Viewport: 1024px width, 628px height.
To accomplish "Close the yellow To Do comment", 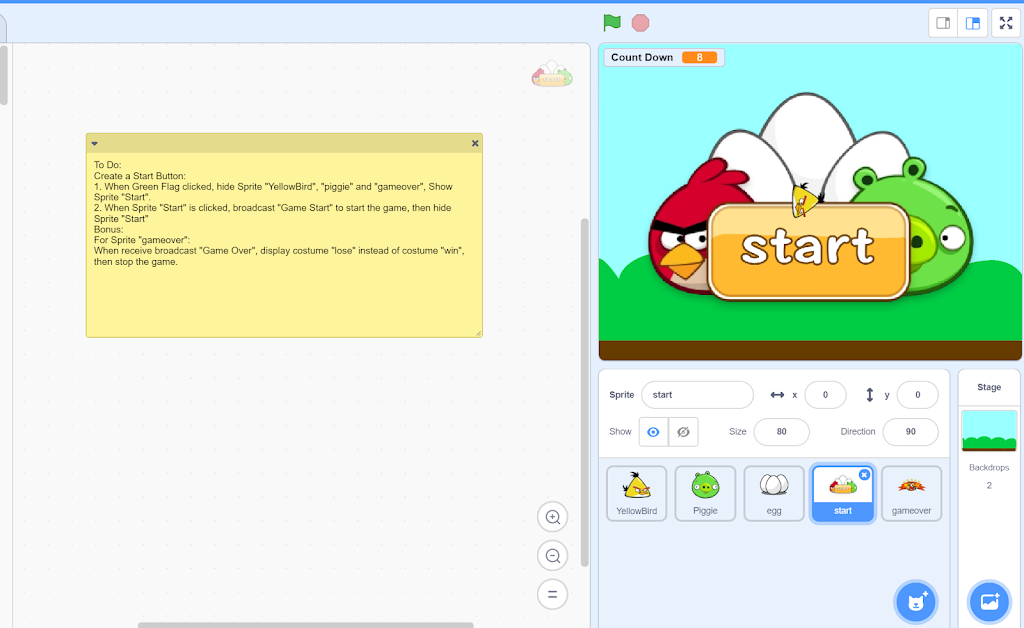I will tap(475, 144).
